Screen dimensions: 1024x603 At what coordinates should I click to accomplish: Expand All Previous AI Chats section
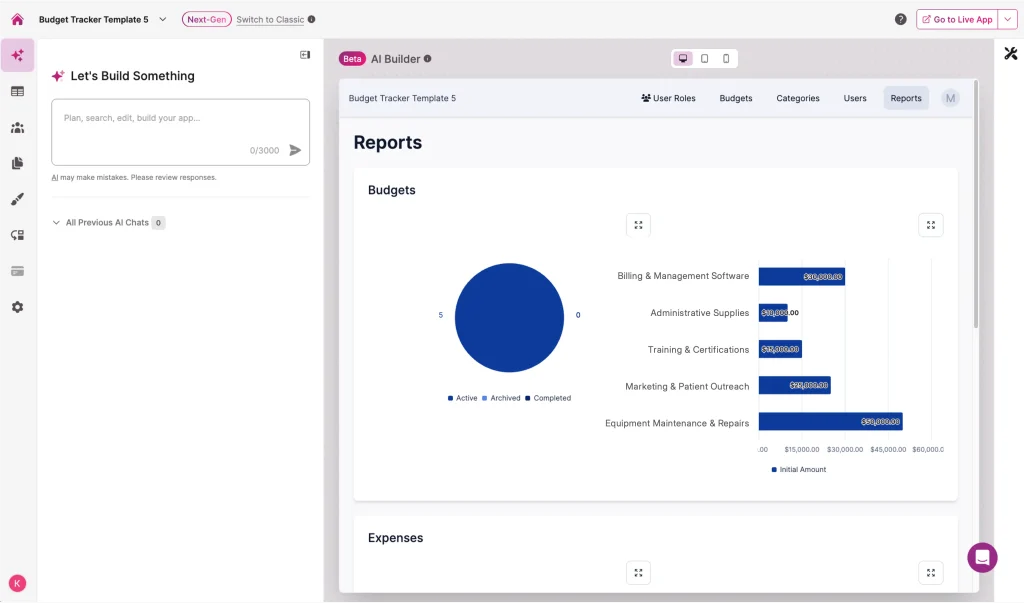56,223
